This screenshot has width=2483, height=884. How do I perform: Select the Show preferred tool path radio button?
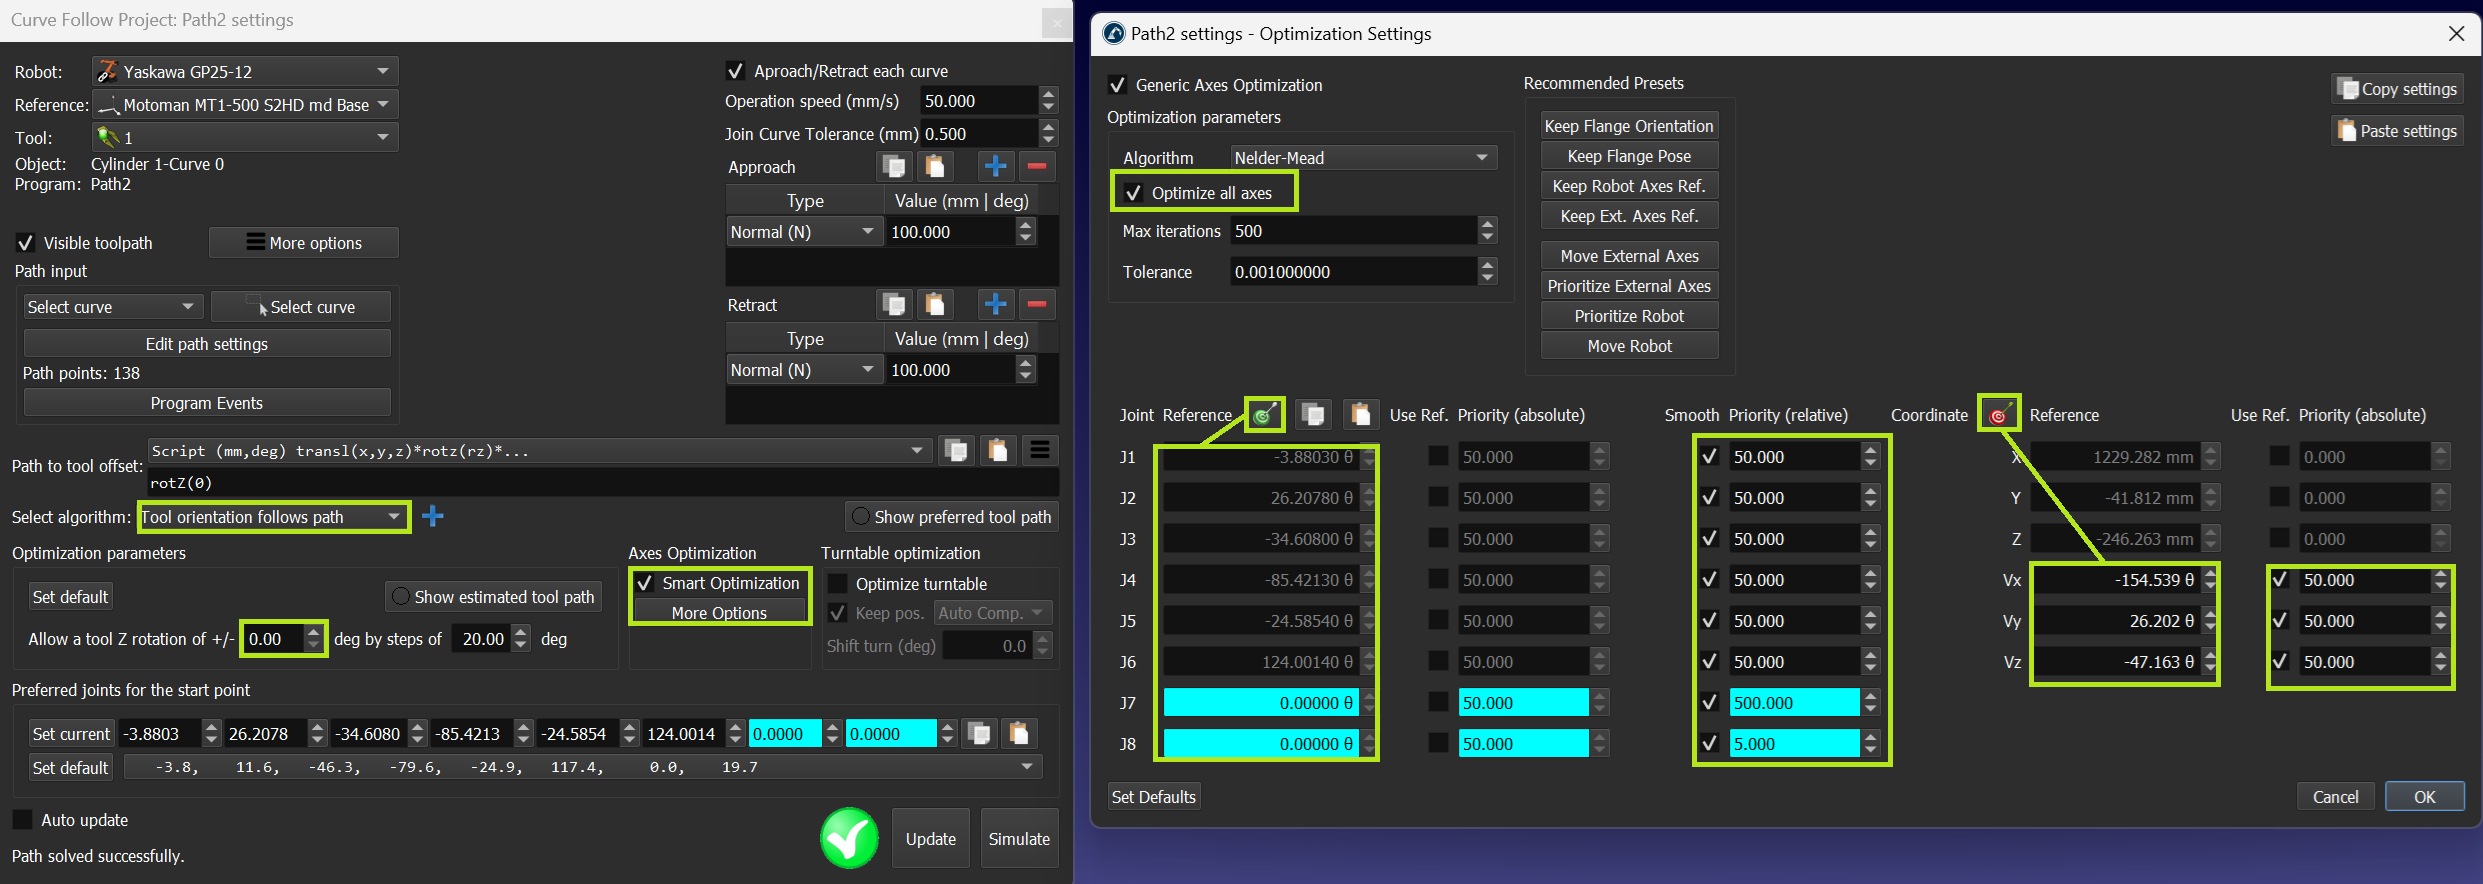(860, 516)
